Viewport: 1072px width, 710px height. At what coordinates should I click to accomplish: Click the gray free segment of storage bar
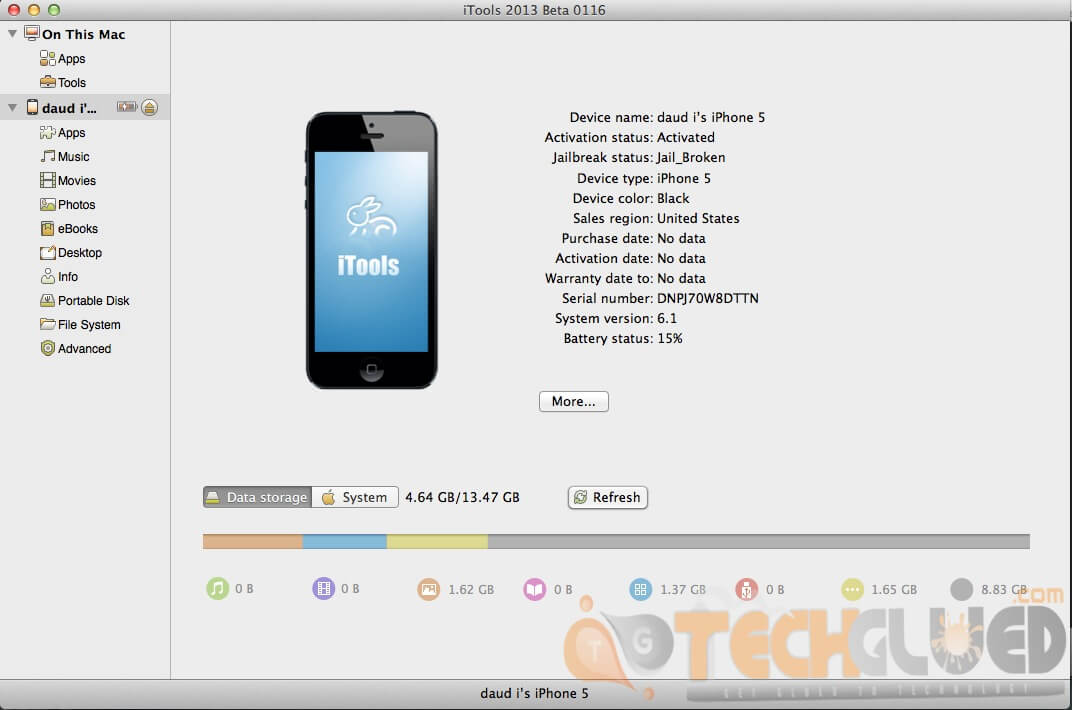pyautogui.click(x=759, y=541)
